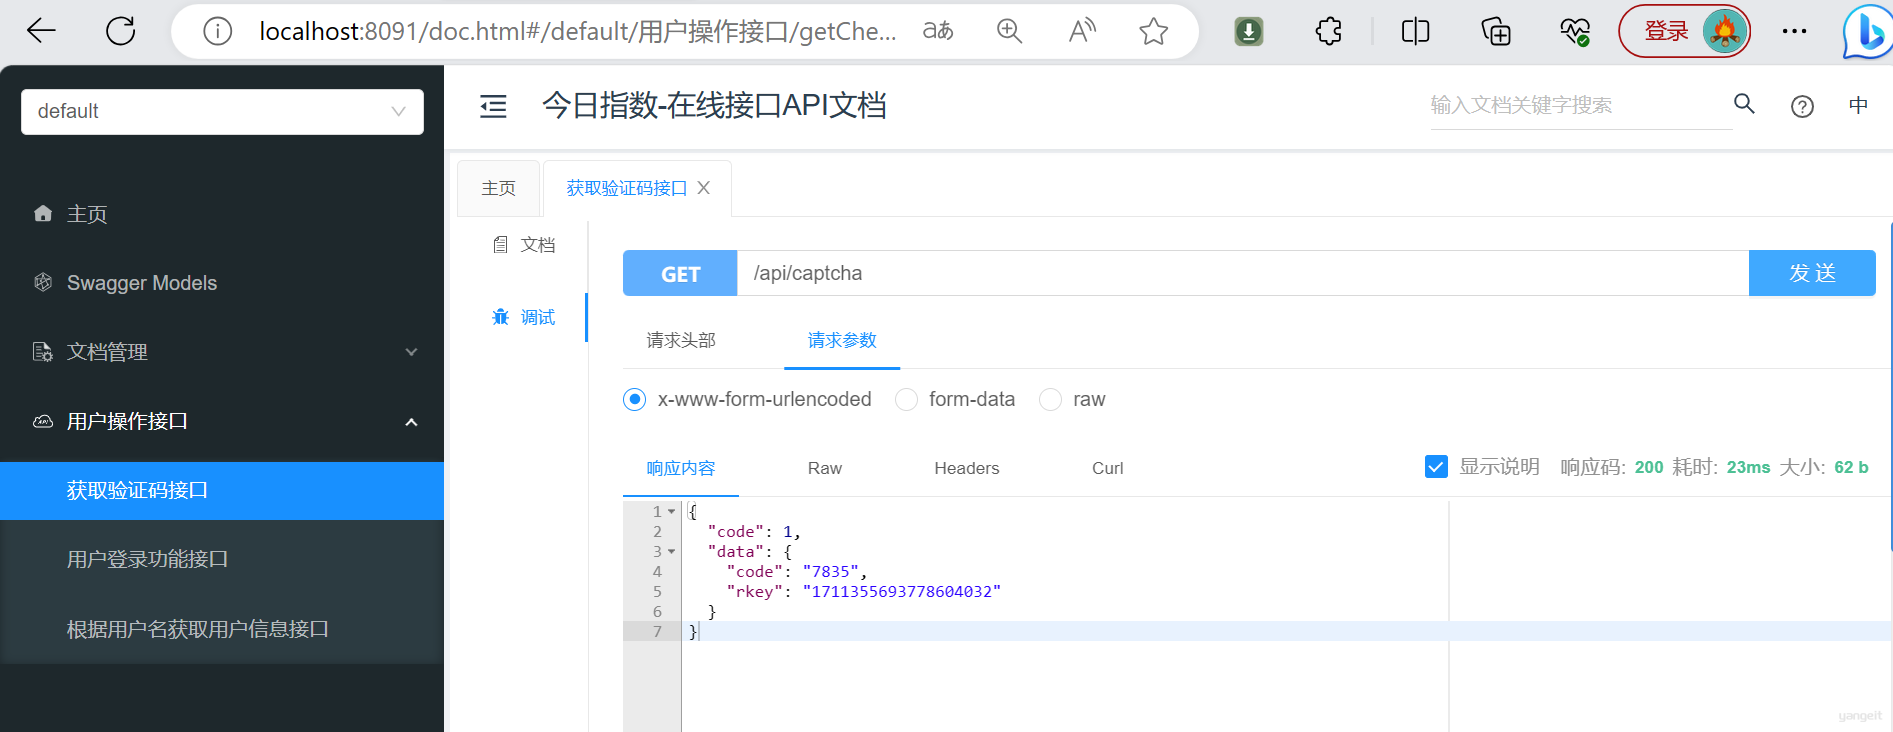
Task: Select raw radio option
Action: point(1050,399)
